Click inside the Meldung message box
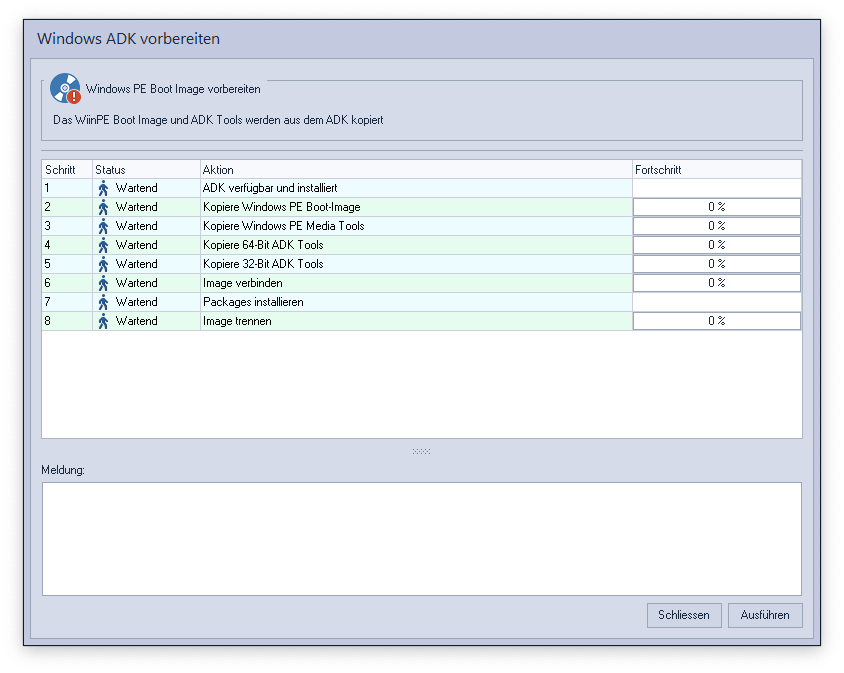The height and width of the screenshot is (673, 844). [421, 539]
